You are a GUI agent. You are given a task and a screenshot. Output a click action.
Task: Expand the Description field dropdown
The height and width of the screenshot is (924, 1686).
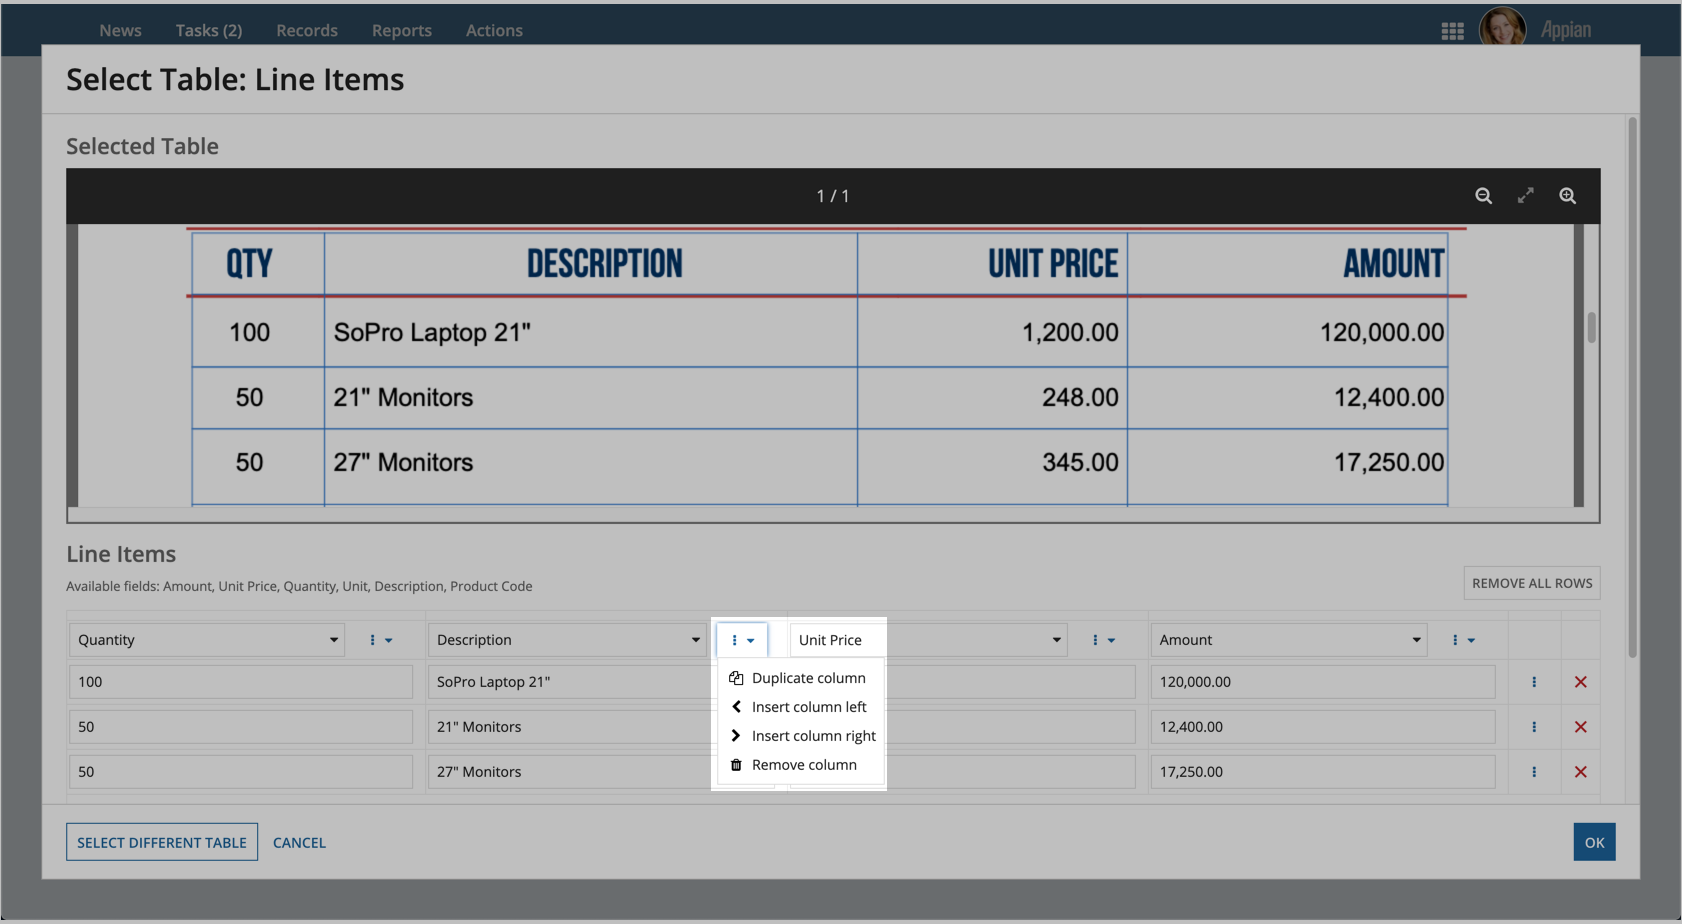point(567,640)
